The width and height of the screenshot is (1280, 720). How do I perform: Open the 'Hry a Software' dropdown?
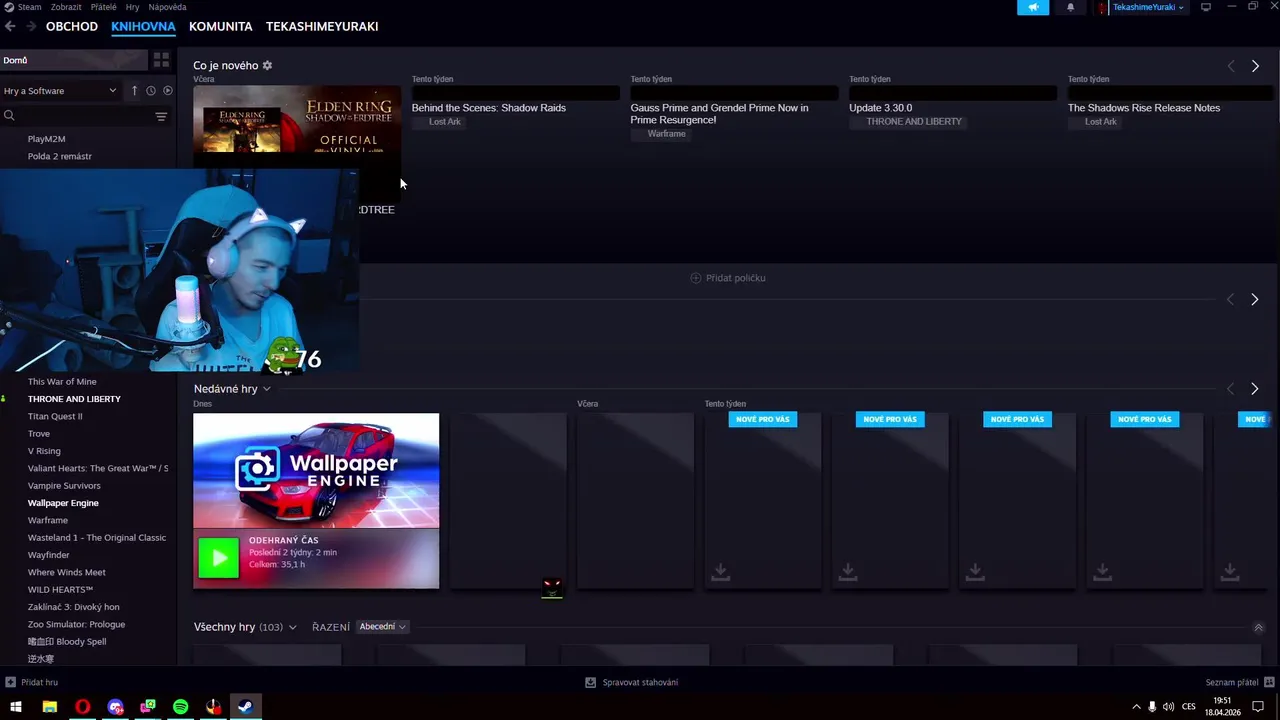60,90
